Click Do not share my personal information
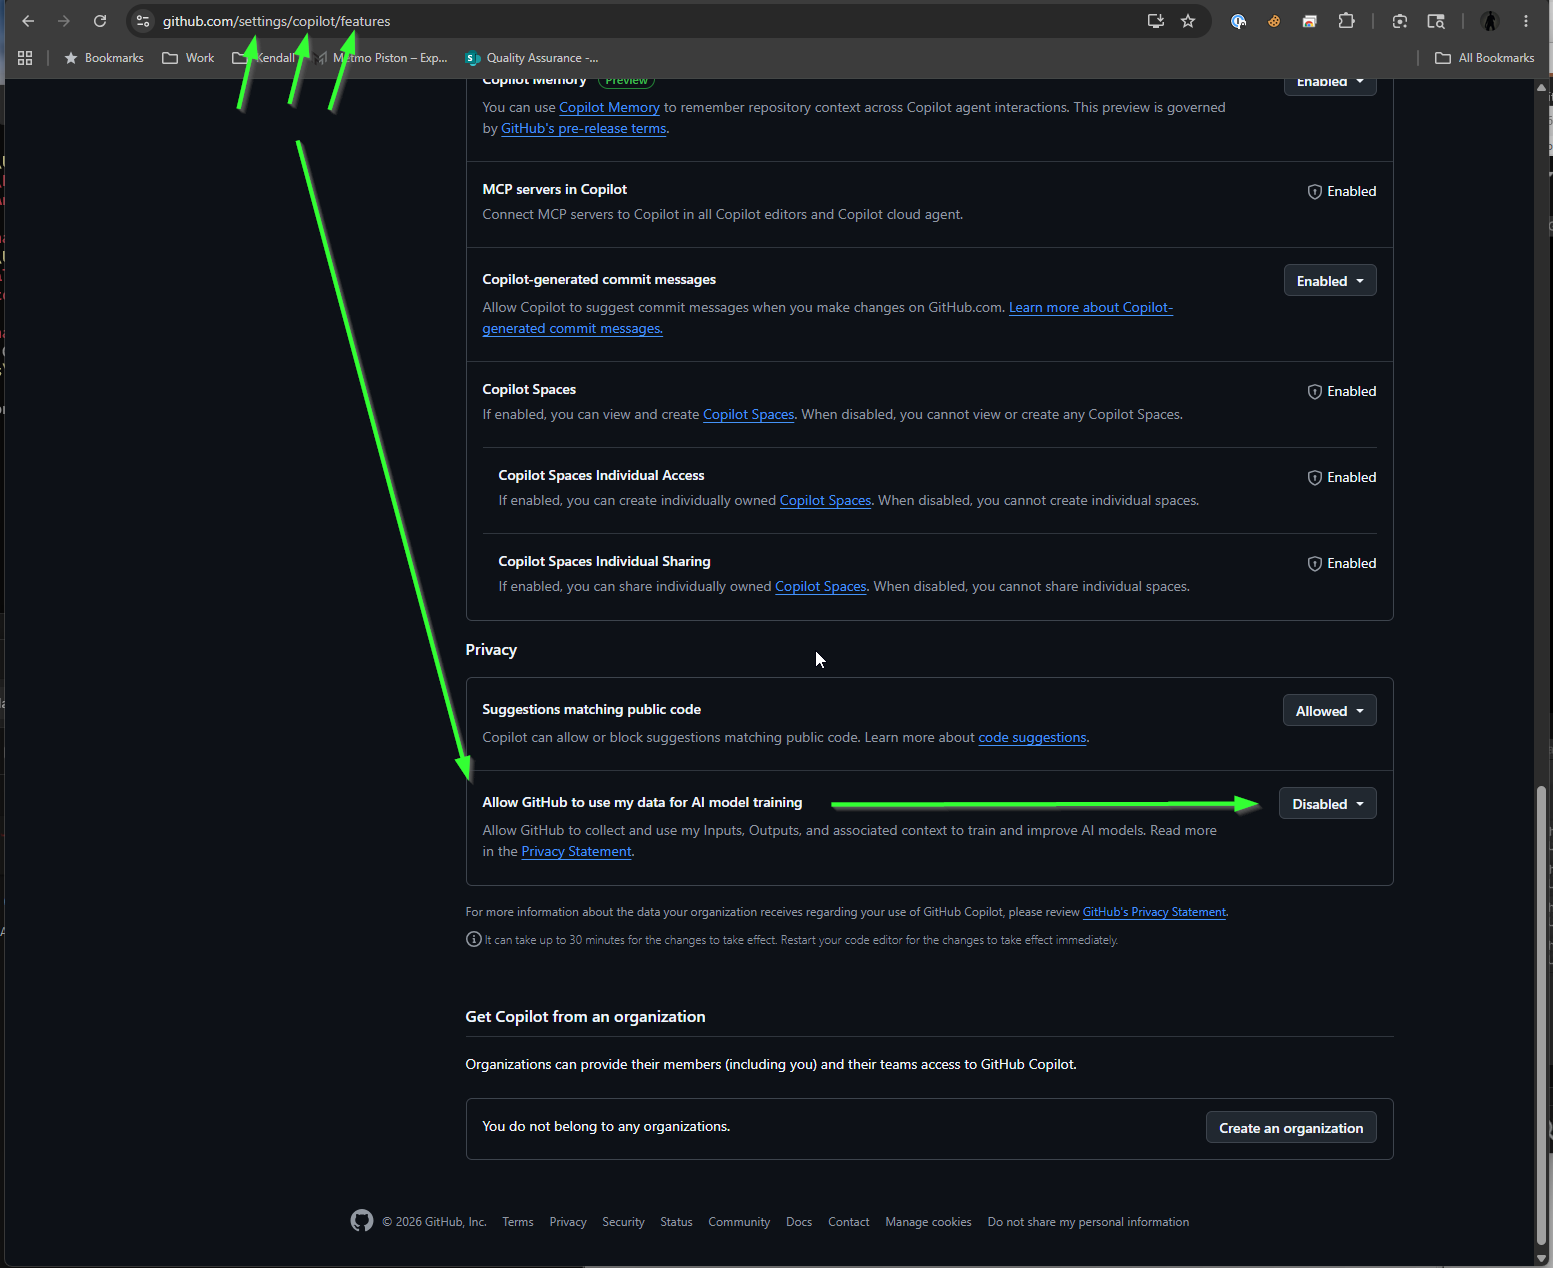 coord(1088,1222)
